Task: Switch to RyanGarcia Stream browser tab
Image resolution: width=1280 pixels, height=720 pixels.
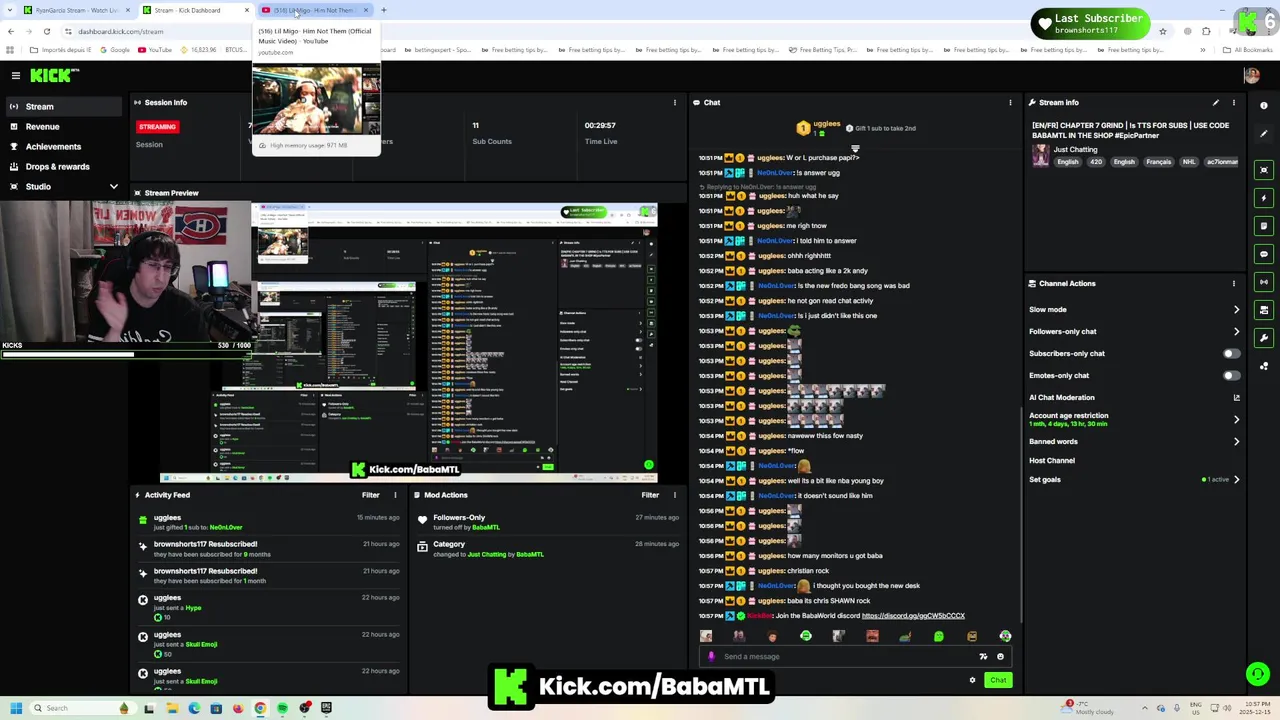Action: tap(77, 10)
